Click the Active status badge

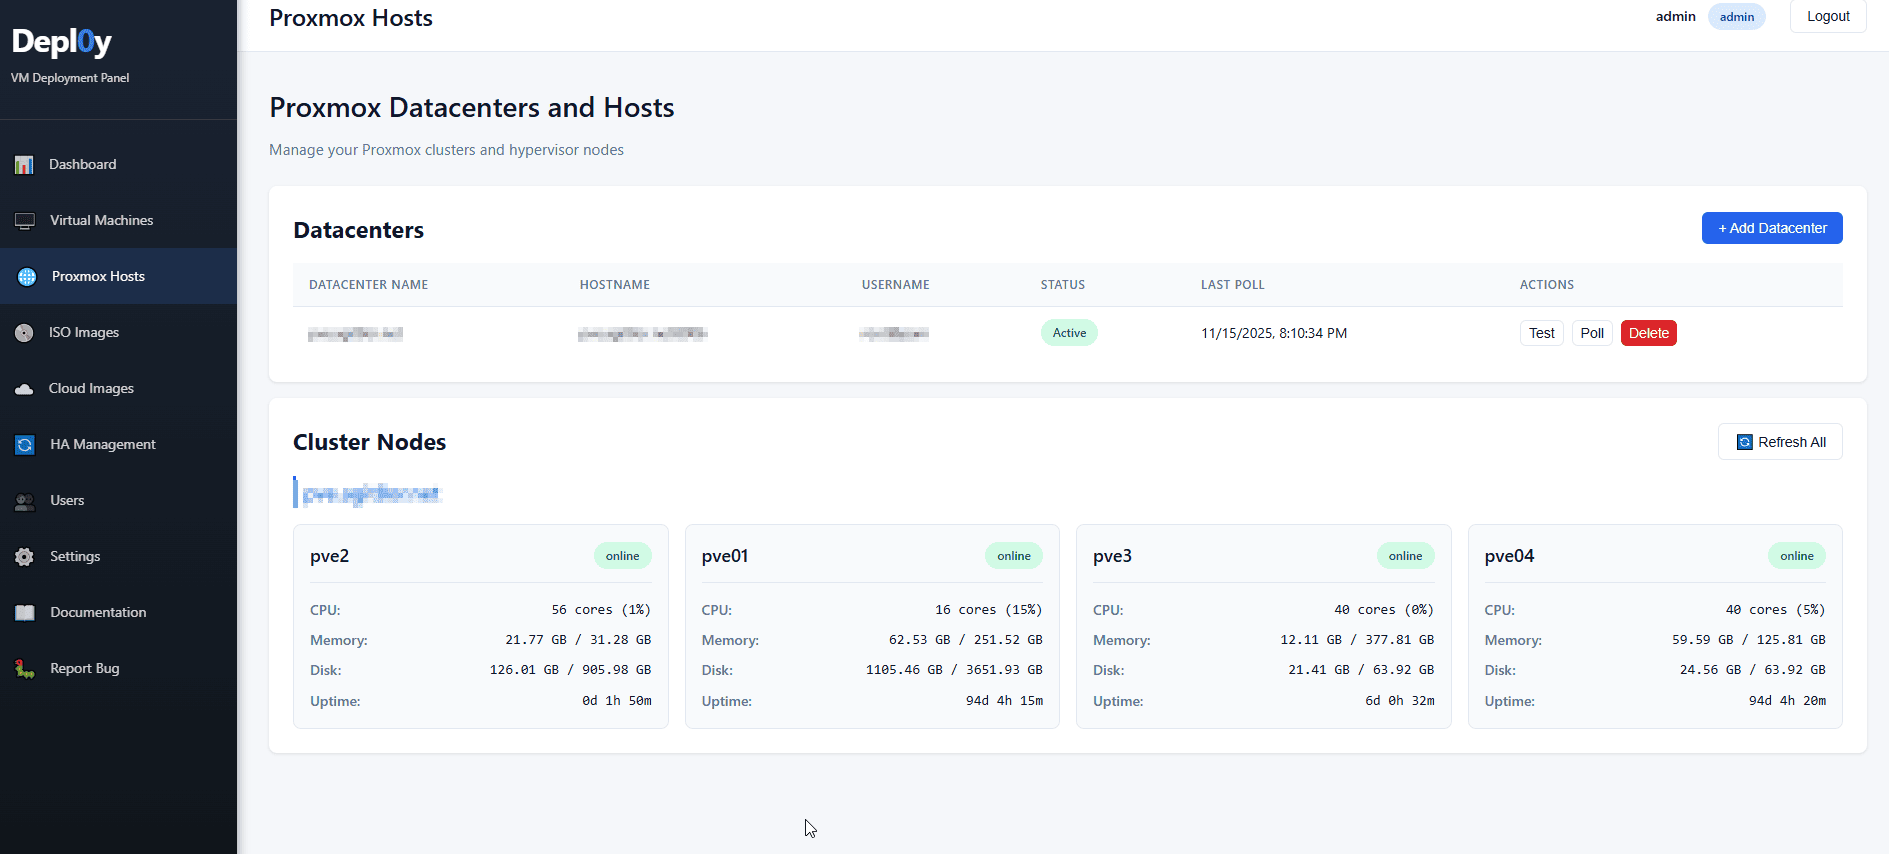pyautogui.click(x=1069, y=333)
